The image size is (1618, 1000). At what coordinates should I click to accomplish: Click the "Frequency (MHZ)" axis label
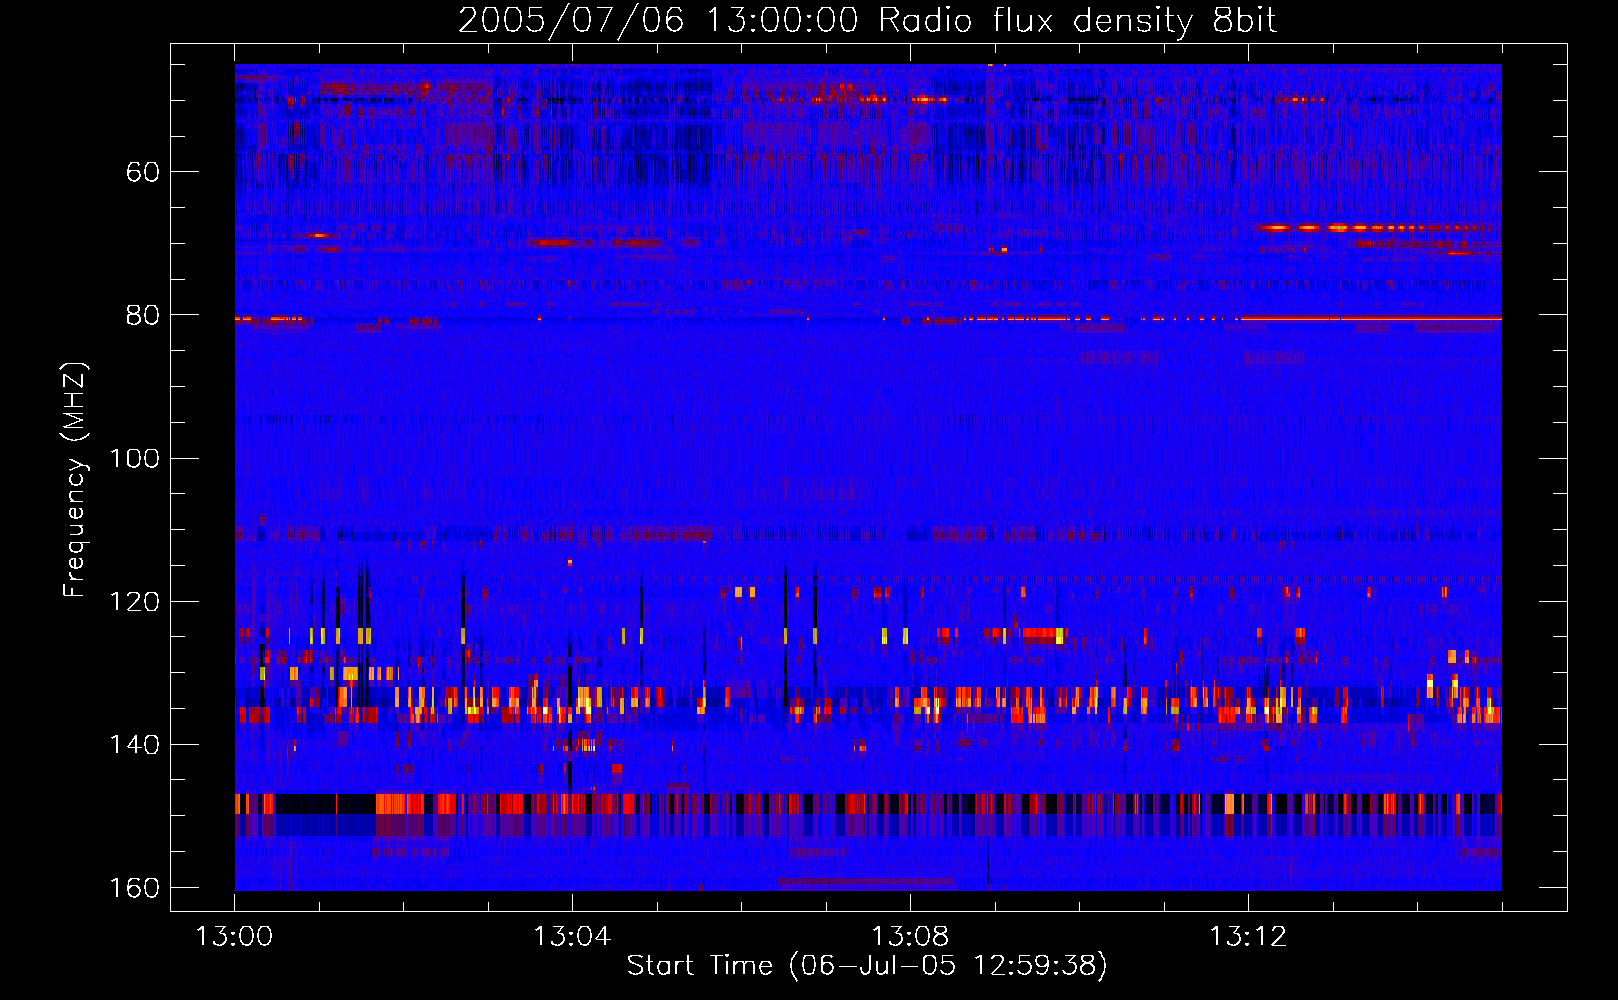point(75,479)
